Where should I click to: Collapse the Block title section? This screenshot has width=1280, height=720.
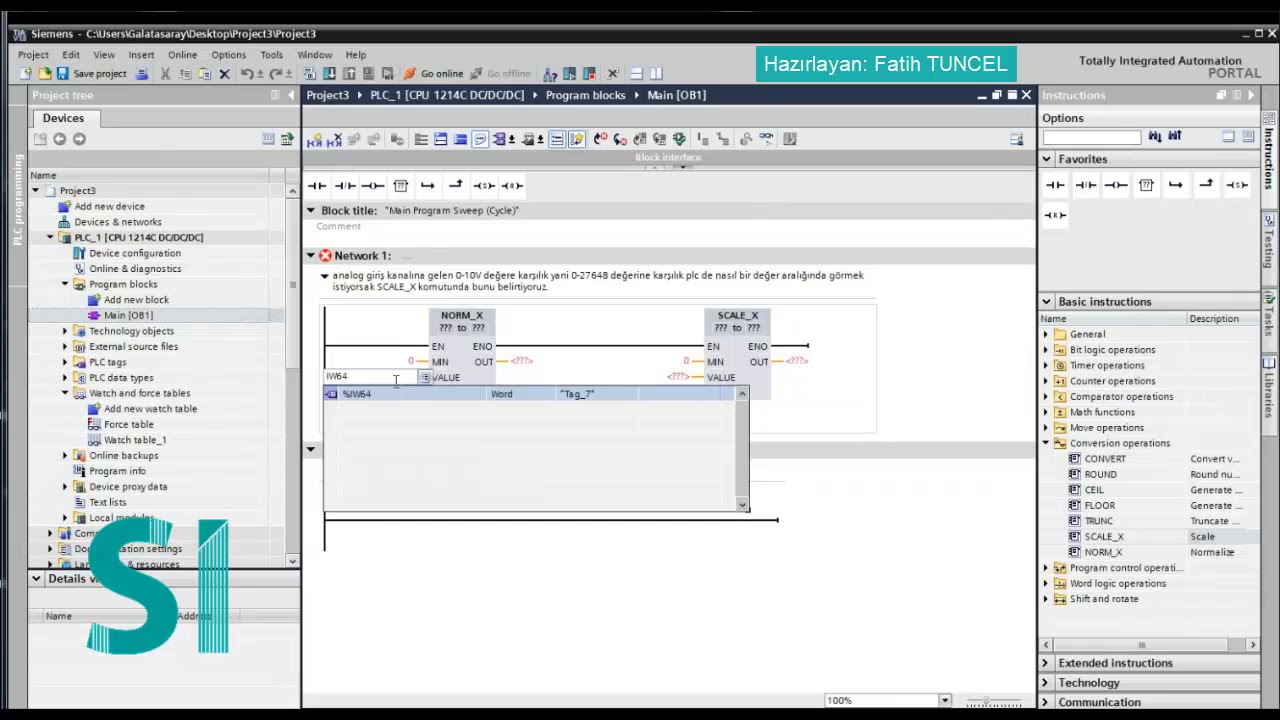pos(310,210)
